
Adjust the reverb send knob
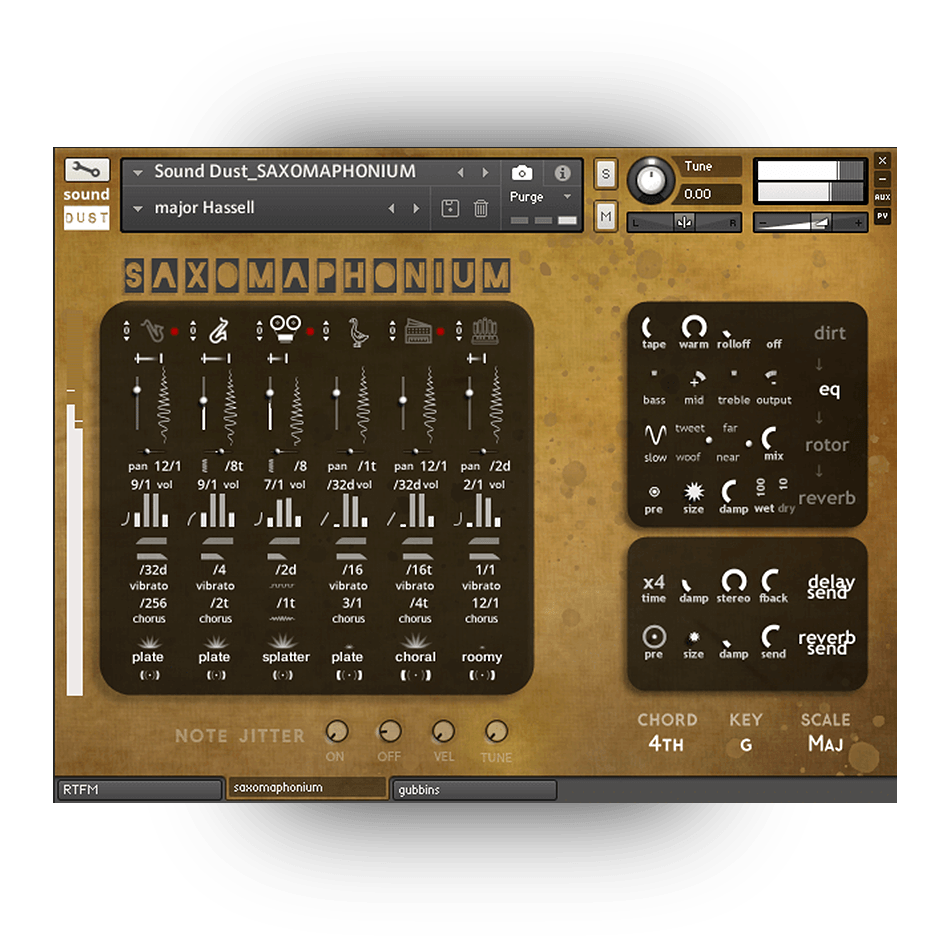tap(770, 636)
